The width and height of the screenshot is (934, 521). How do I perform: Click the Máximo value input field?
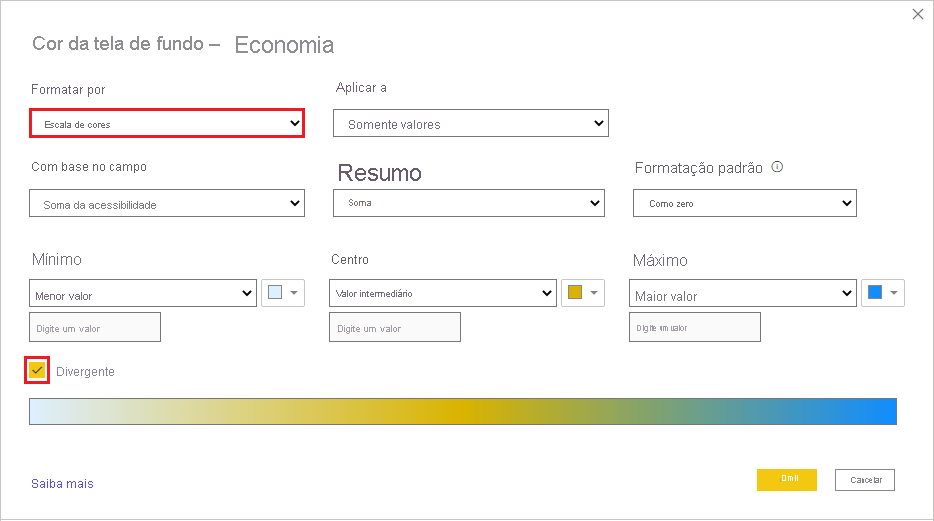[695, 327]
